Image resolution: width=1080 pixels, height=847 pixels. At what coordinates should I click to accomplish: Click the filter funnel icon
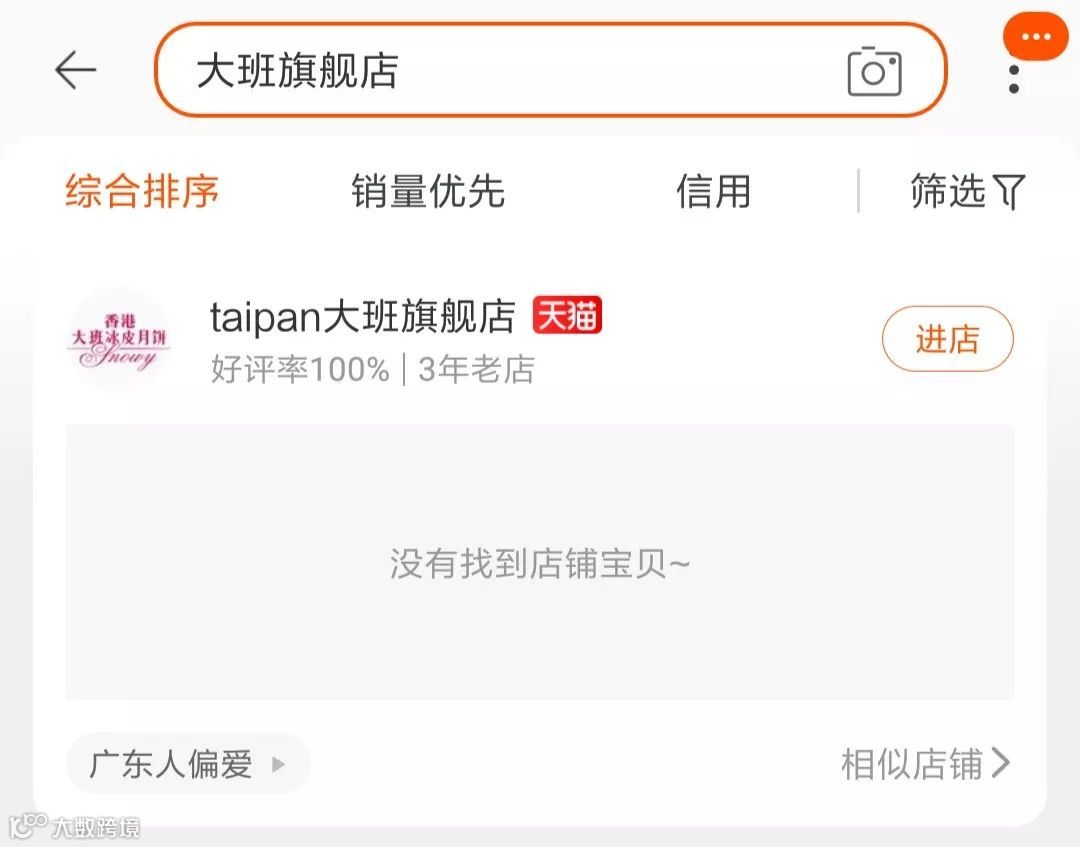[x=1009, y=191]
